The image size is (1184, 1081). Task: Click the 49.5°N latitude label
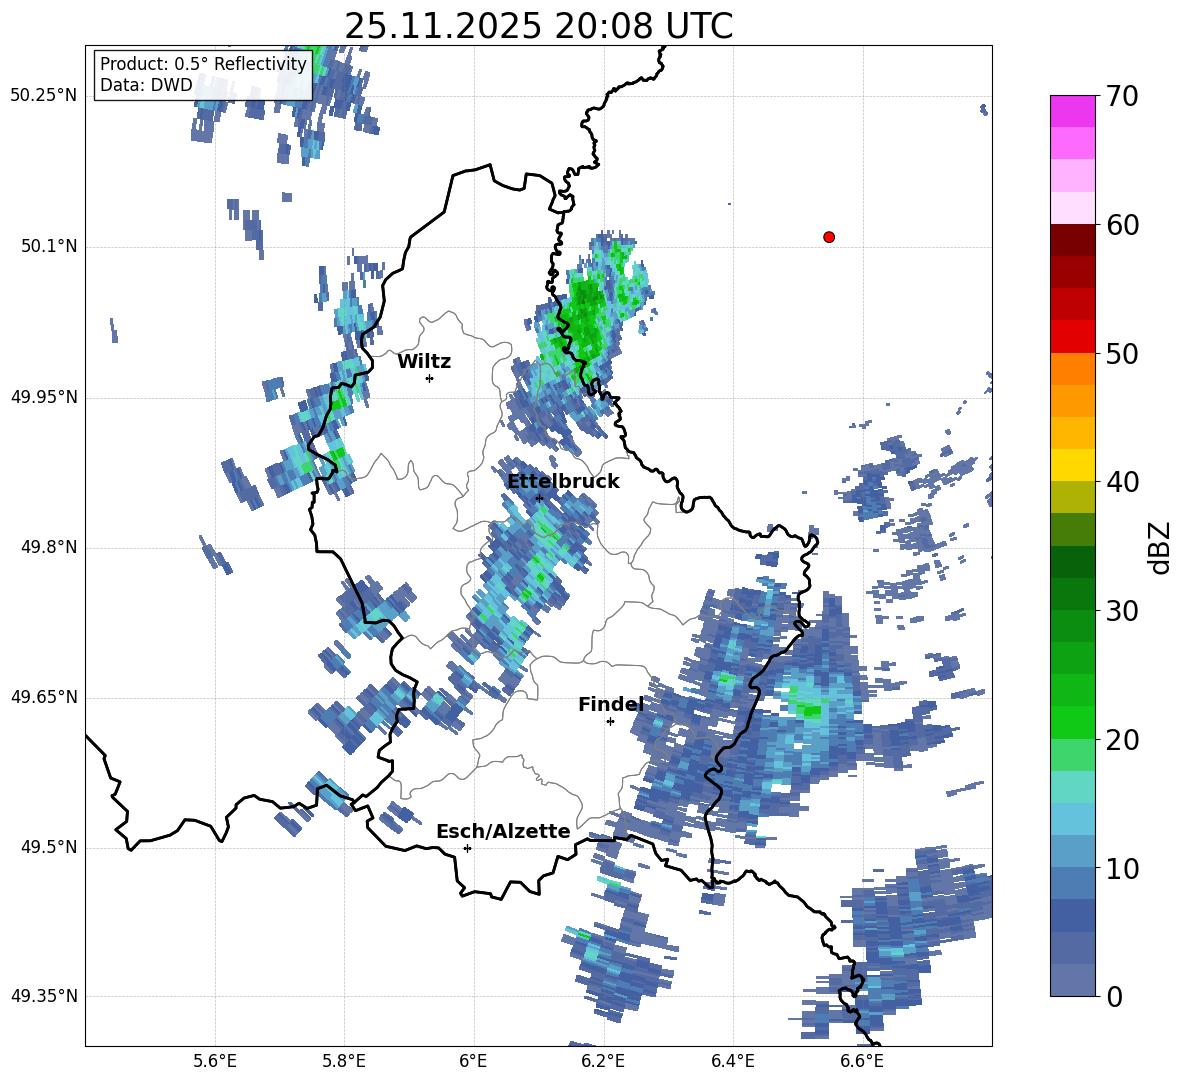click(x=48, y=847)
